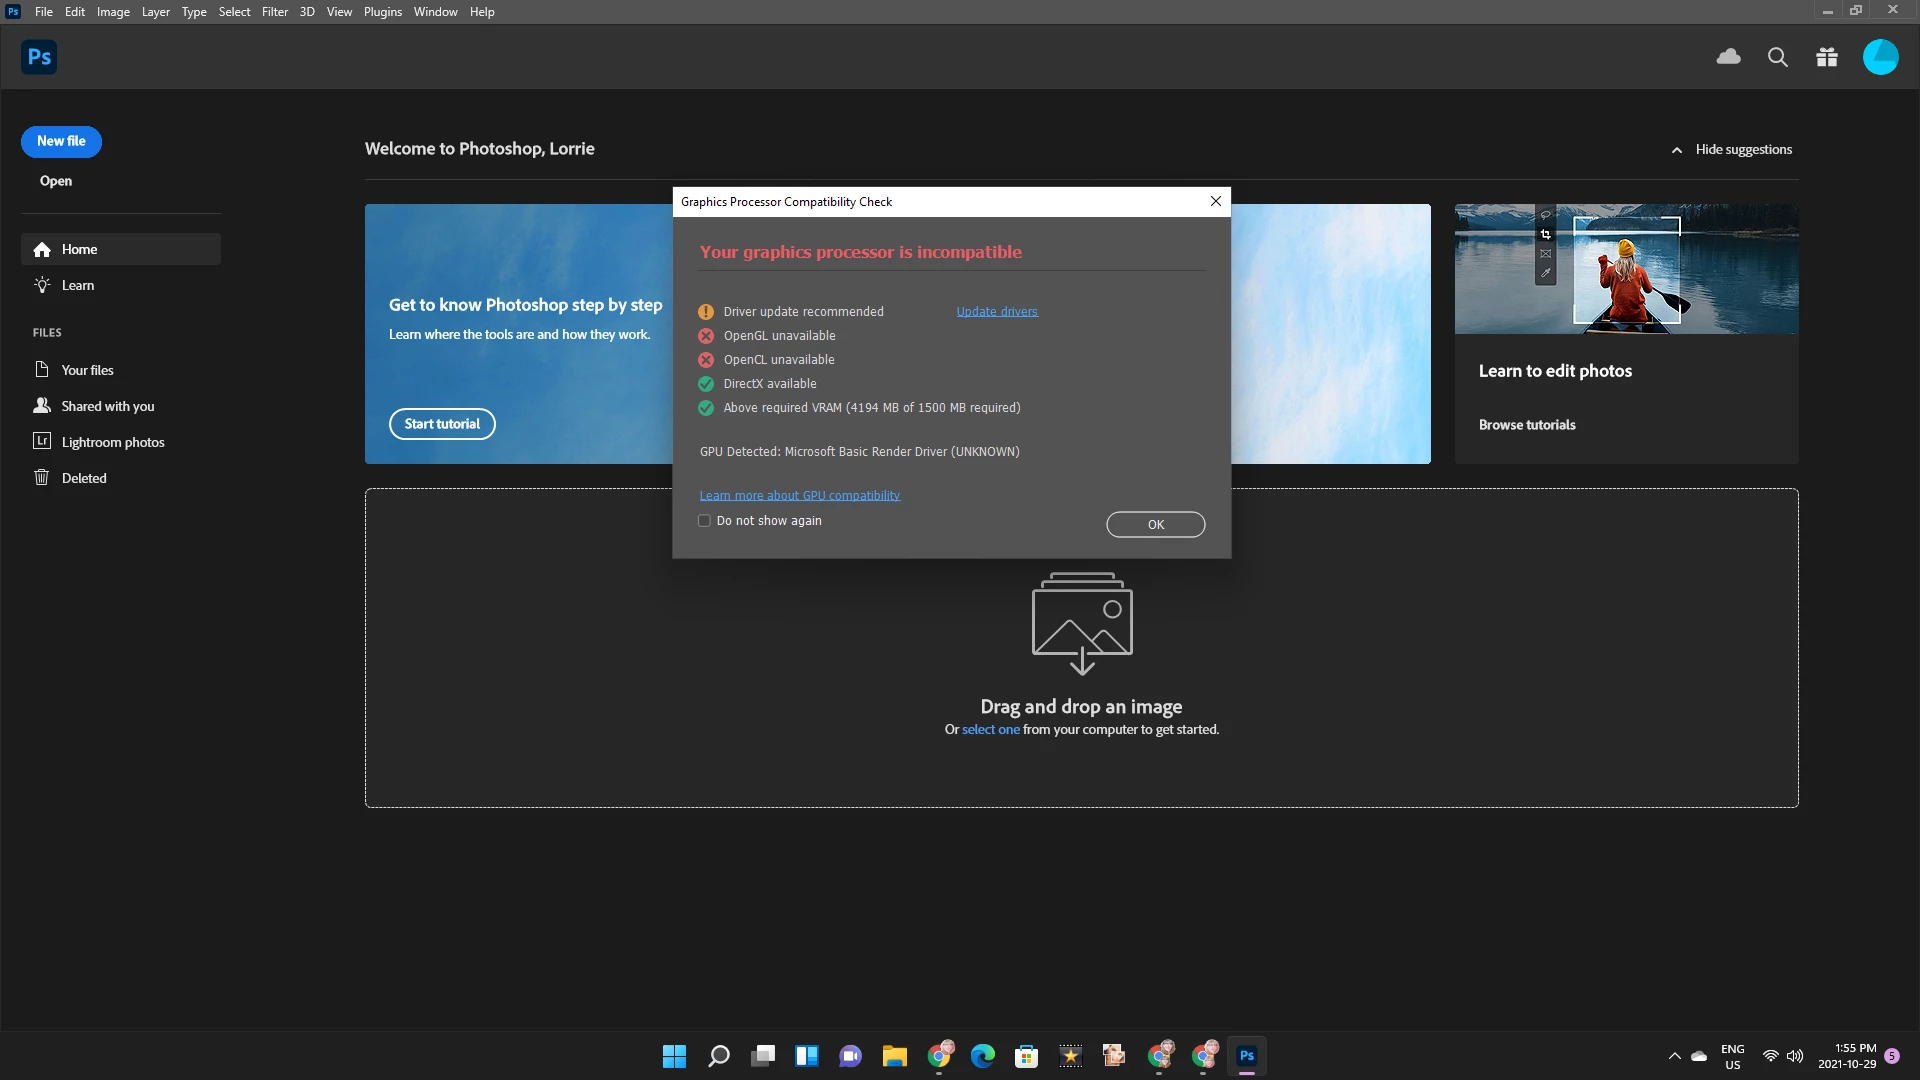Click the cloud storage icon in header

point(1728,57)
